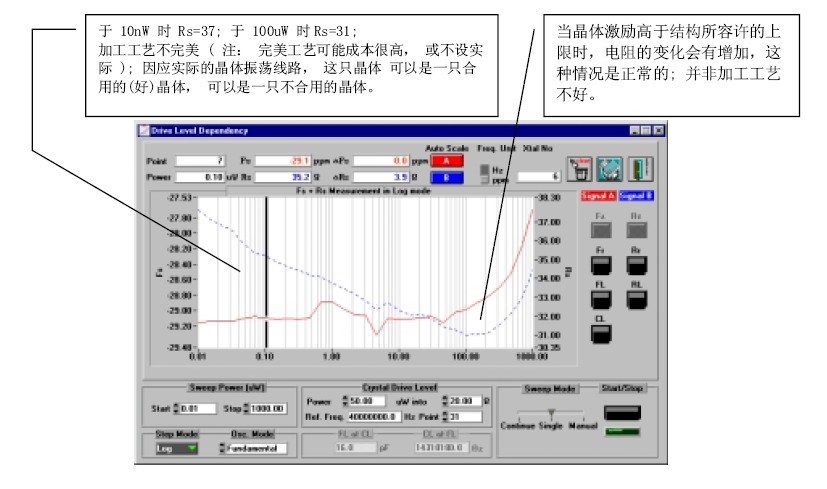The height and width of the screenshot is (489, 827).
Task: Select the blue Signal B label
Action: (636, 196)
